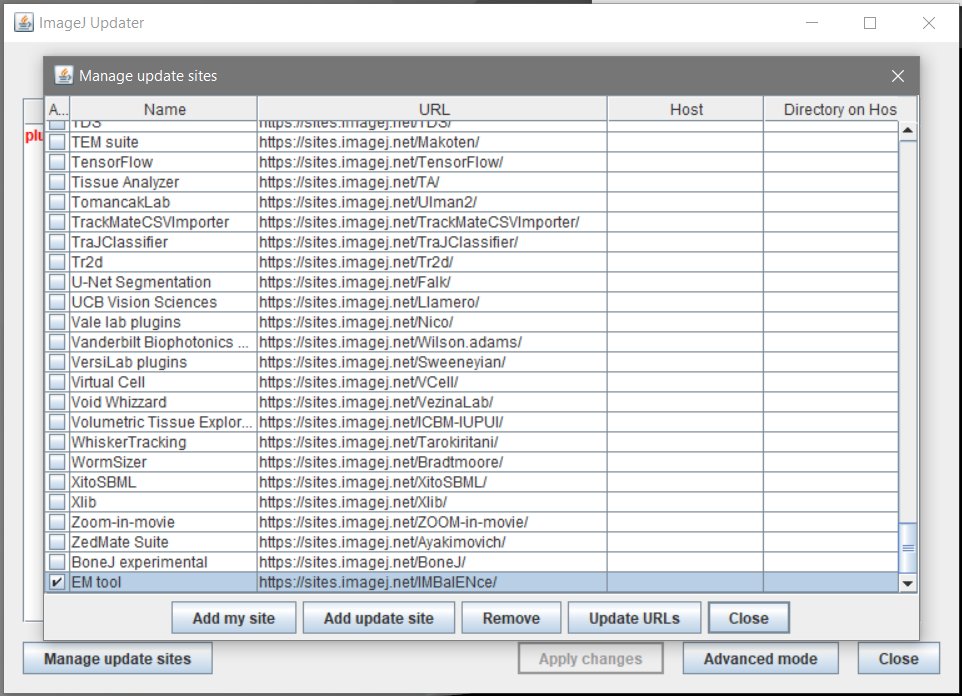Image resolution: width=962 pixels, height=696 pixels.
Task: Enable the BoneJ experimental checkbox
Action: (58, 562)
